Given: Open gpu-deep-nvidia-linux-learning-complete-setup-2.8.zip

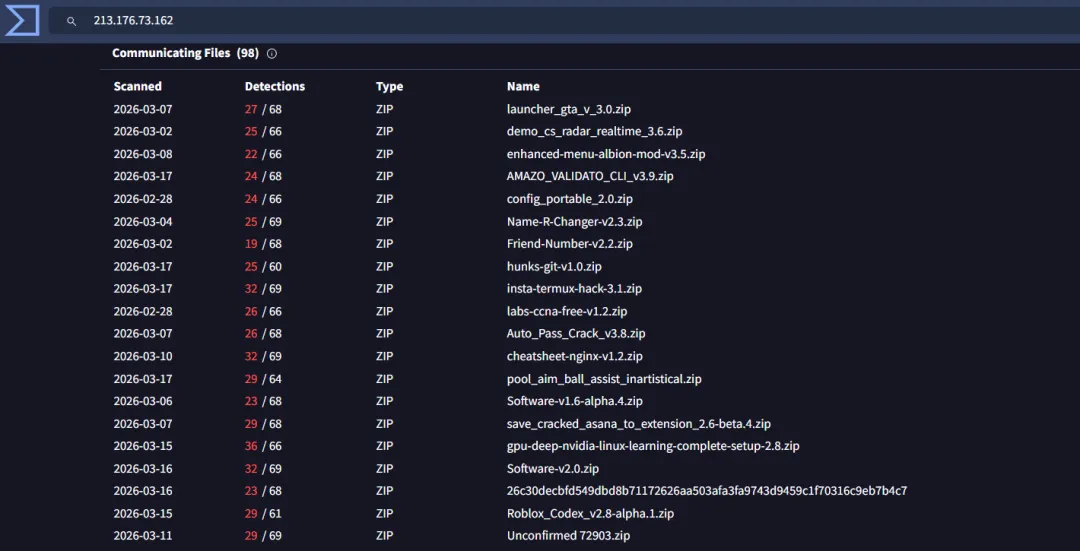Looking at the screenshot, I should tap(653, 446).
